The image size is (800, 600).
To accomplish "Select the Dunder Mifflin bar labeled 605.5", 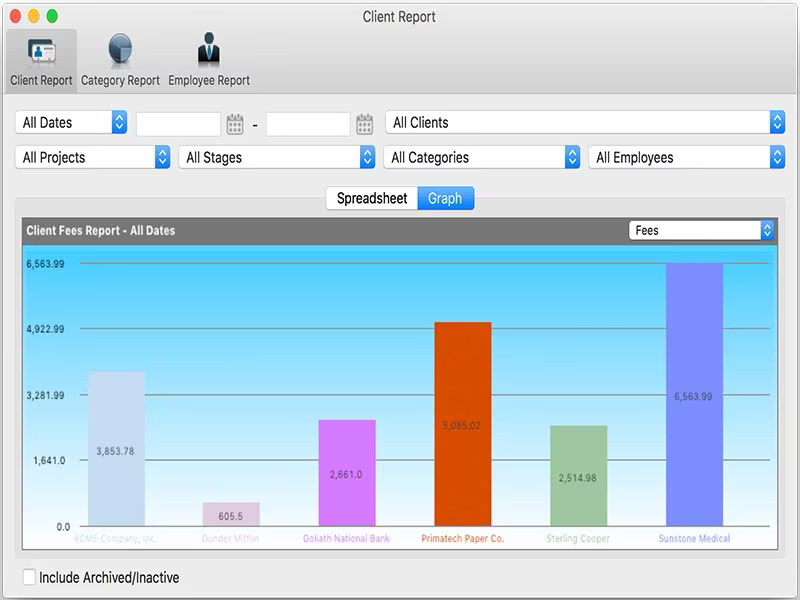I will coord(231,514).
